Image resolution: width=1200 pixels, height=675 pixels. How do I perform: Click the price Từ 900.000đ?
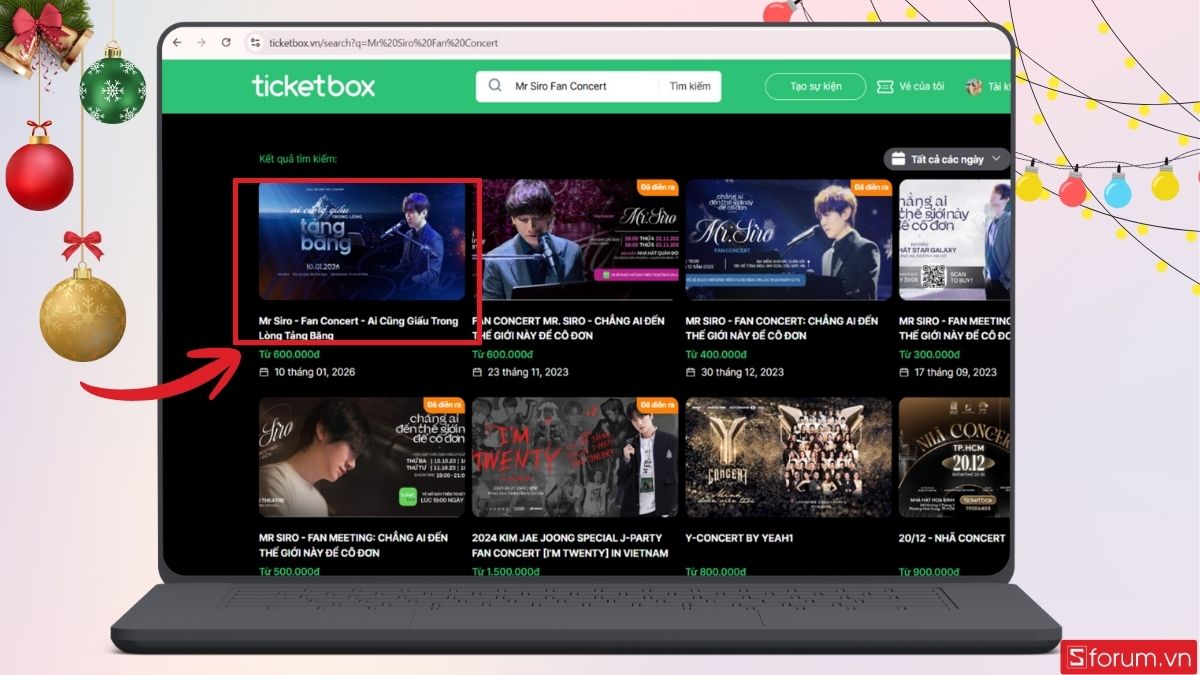[929, 572]
